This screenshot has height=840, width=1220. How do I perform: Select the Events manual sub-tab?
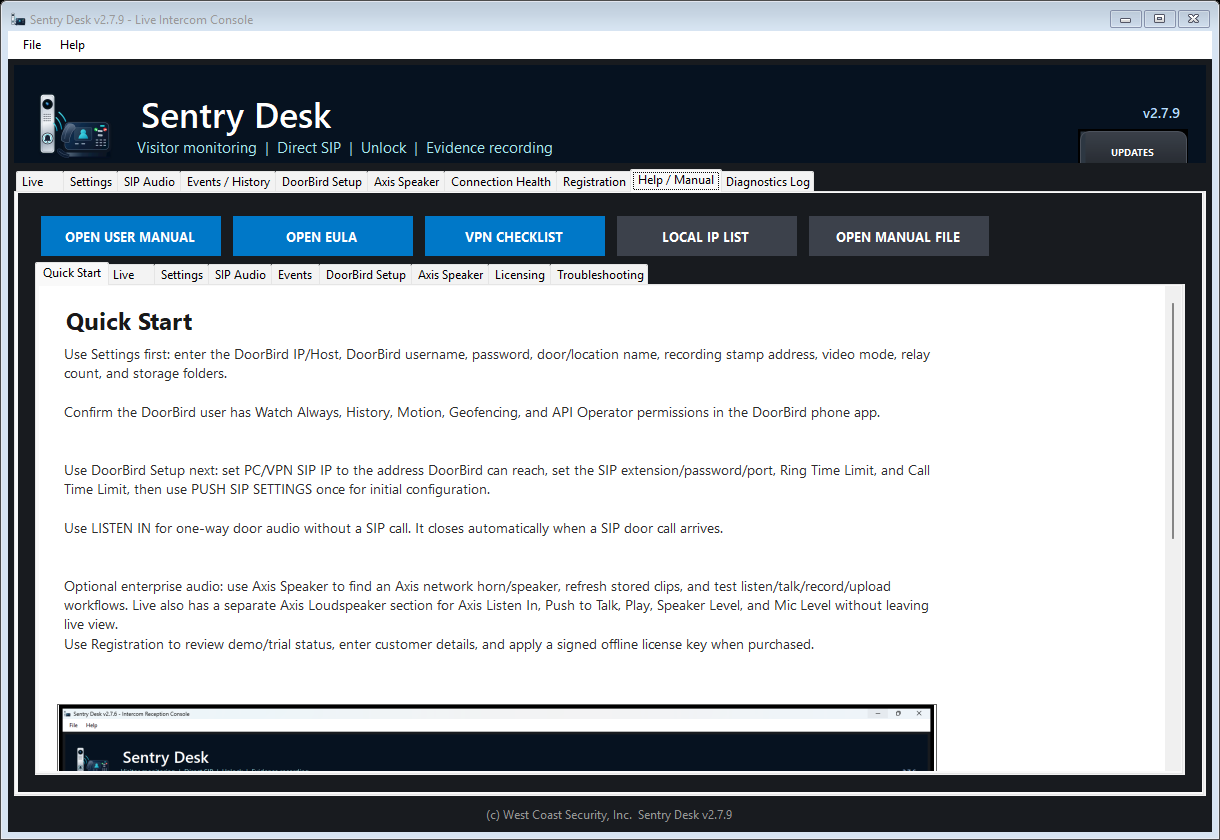[295, 275]
